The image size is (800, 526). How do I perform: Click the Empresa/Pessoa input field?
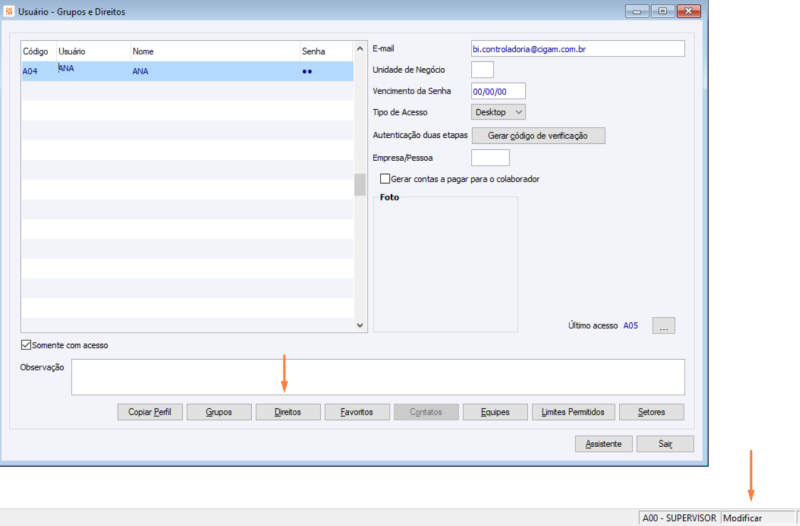[490, 158]
